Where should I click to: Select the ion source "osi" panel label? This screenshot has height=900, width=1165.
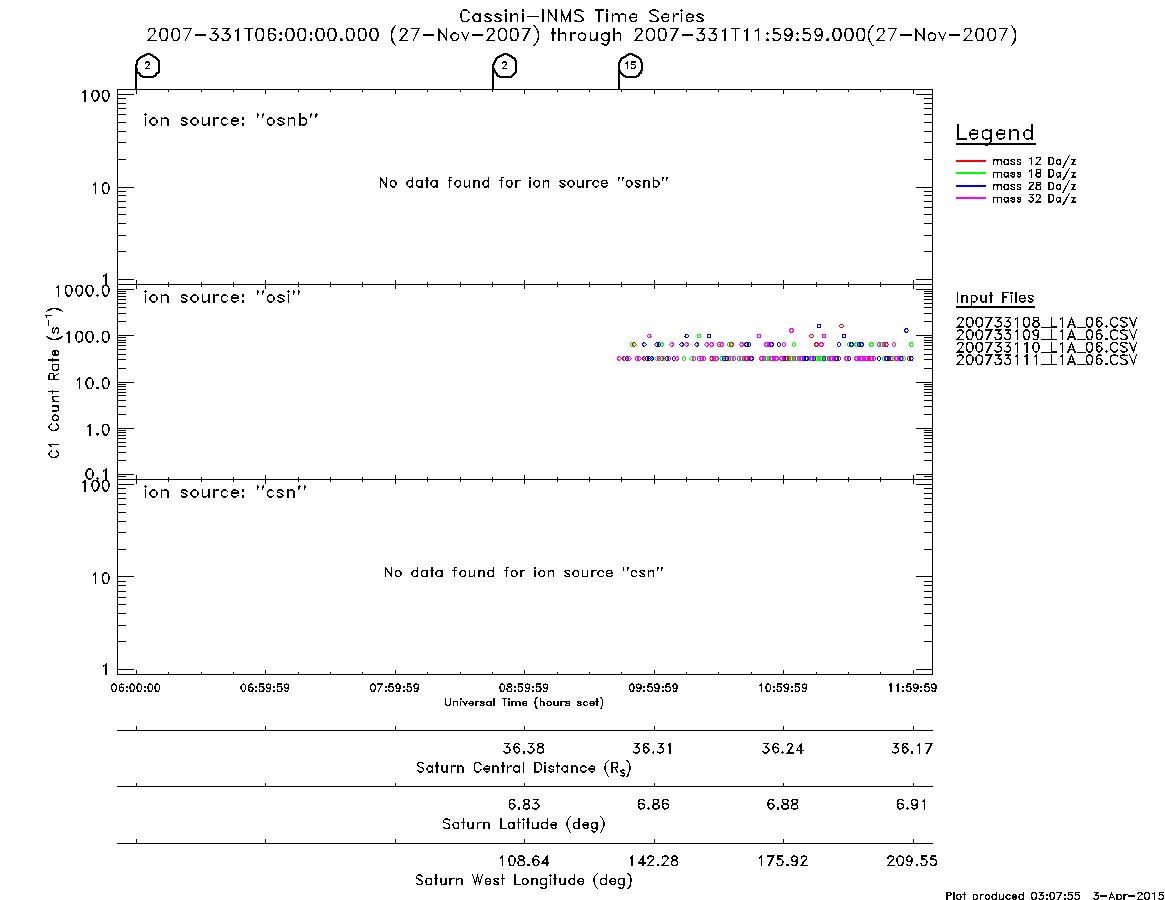[222, 297]
